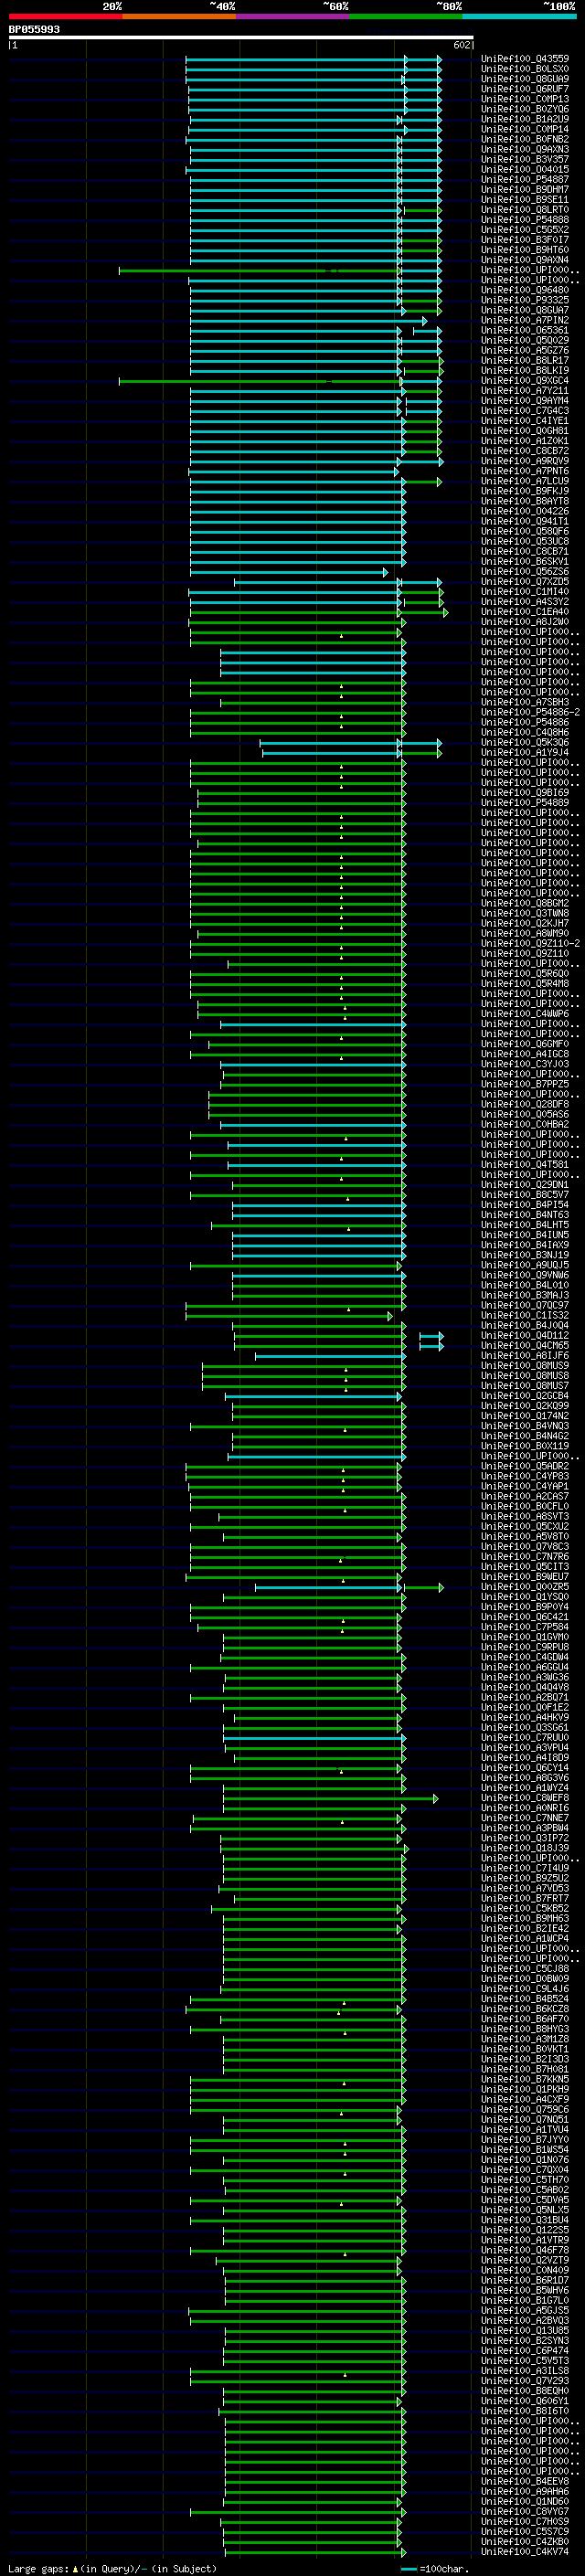This screenshot has height=2576, width=585.
Task: Select hit label UniRef100_Q8MUS8
Action: point(525,1376)
